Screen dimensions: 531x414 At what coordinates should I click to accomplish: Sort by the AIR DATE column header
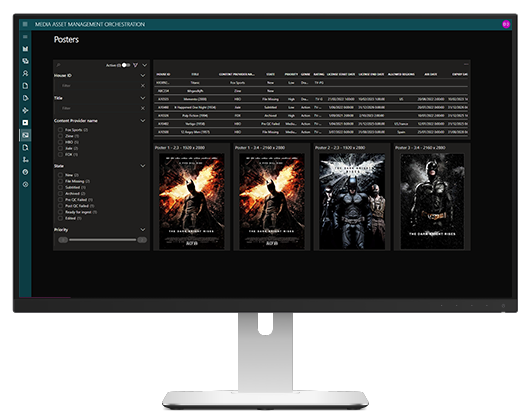[x=430, y=74]
